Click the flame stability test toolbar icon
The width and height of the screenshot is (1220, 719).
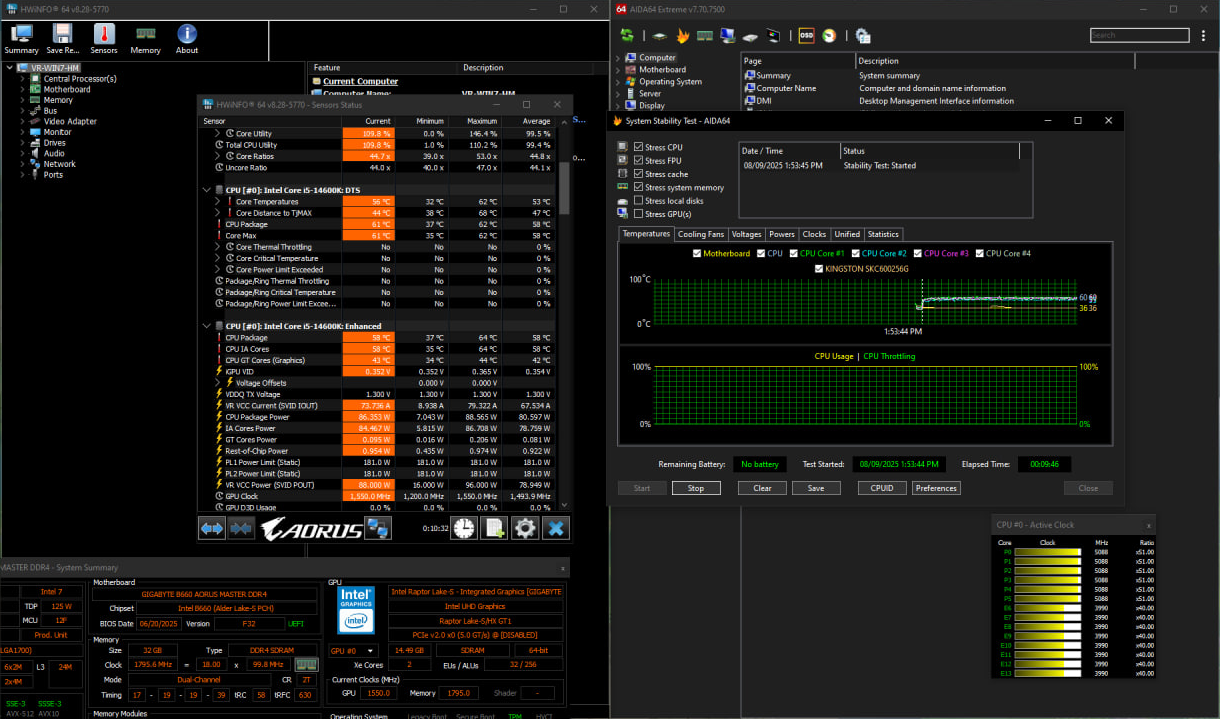683,36
